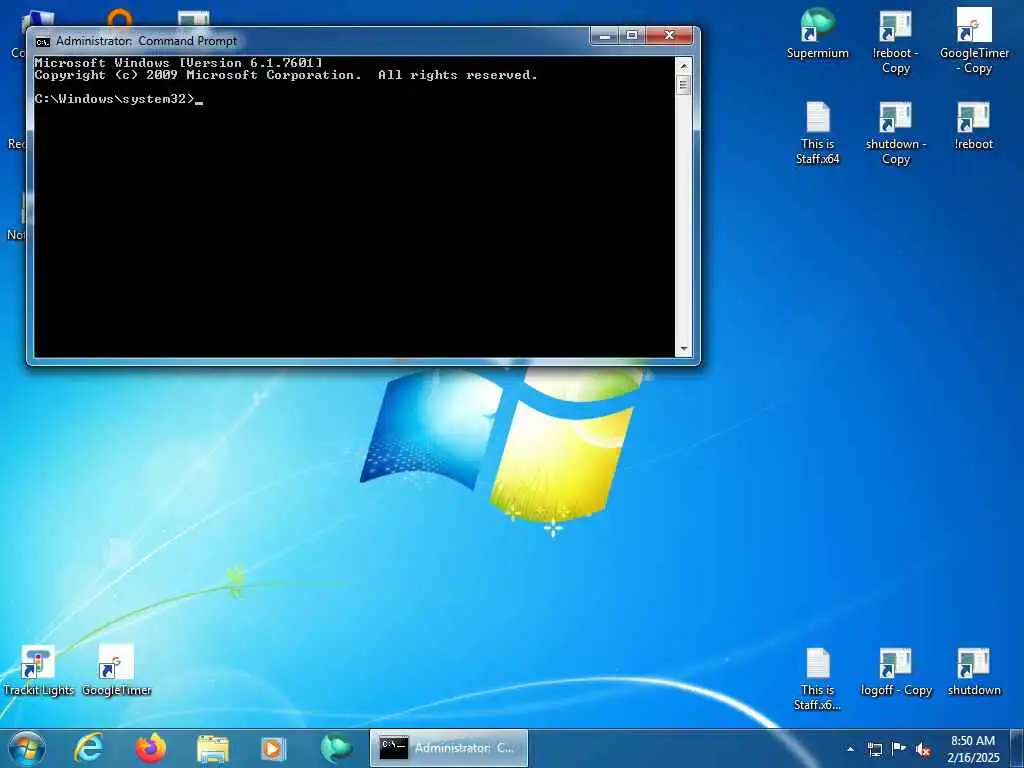
Task: Launch Firefox from the taskbar
Action: point(151,748)
